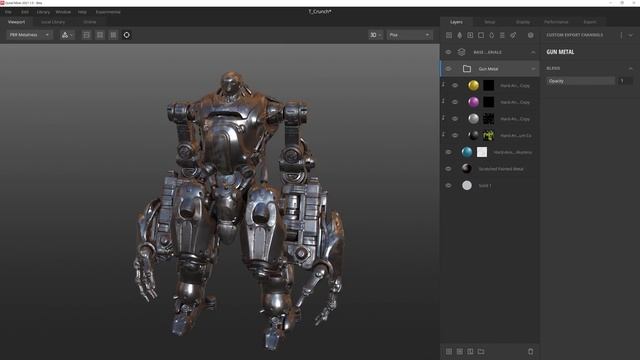Open the Edit menu
The image size is (640, 360).
pyautogui.click(x=25, y=12)
